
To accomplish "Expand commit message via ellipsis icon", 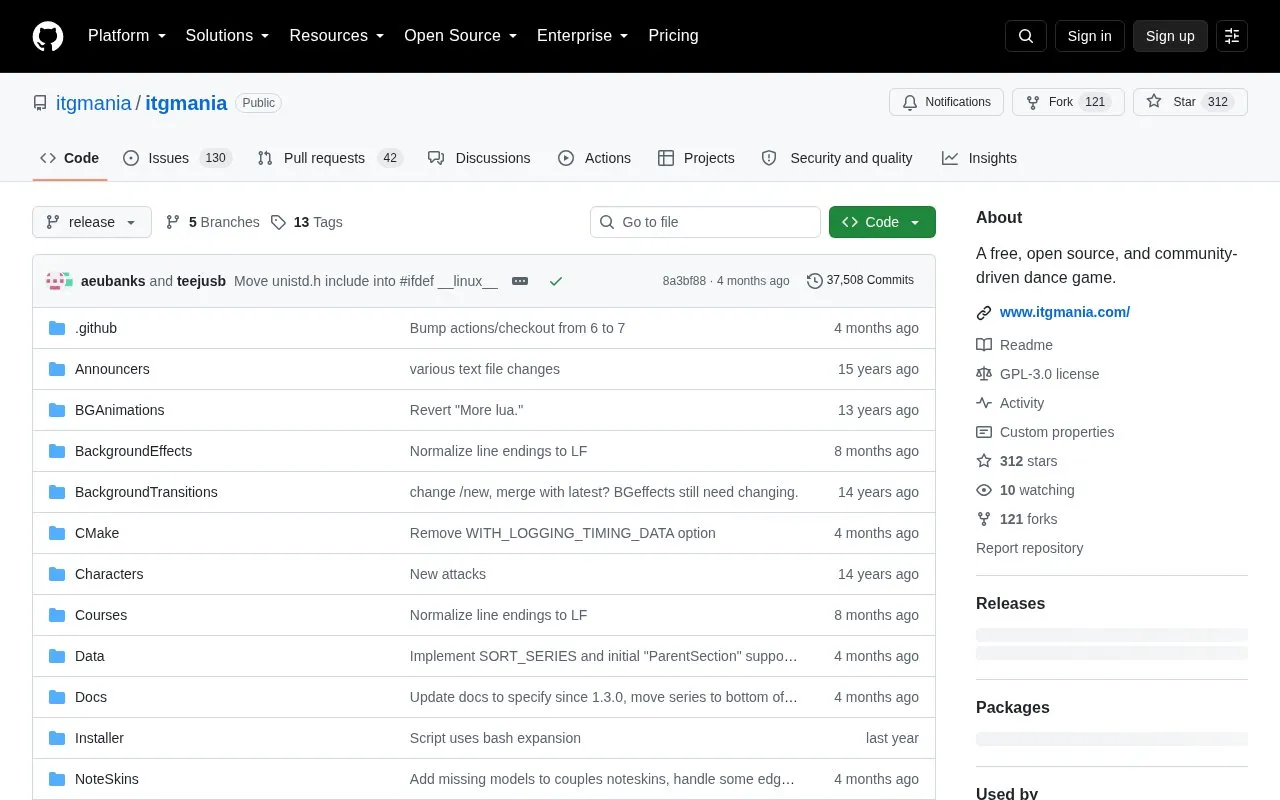I will 520,281.
